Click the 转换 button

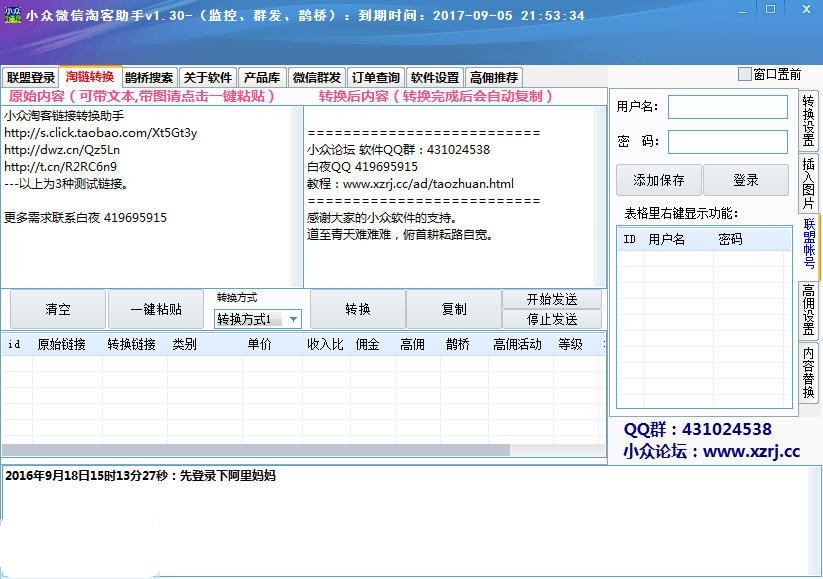point(358,309)
